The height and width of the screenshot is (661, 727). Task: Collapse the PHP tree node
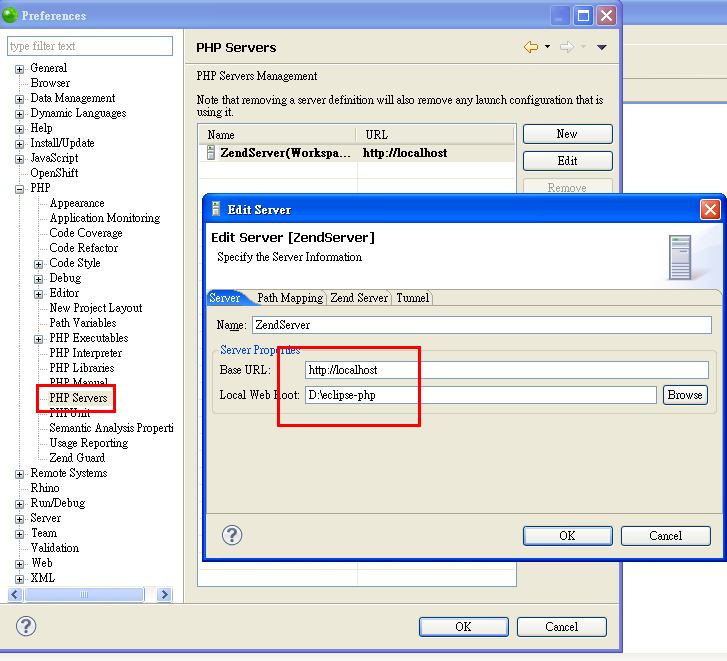tap(19, 189)
